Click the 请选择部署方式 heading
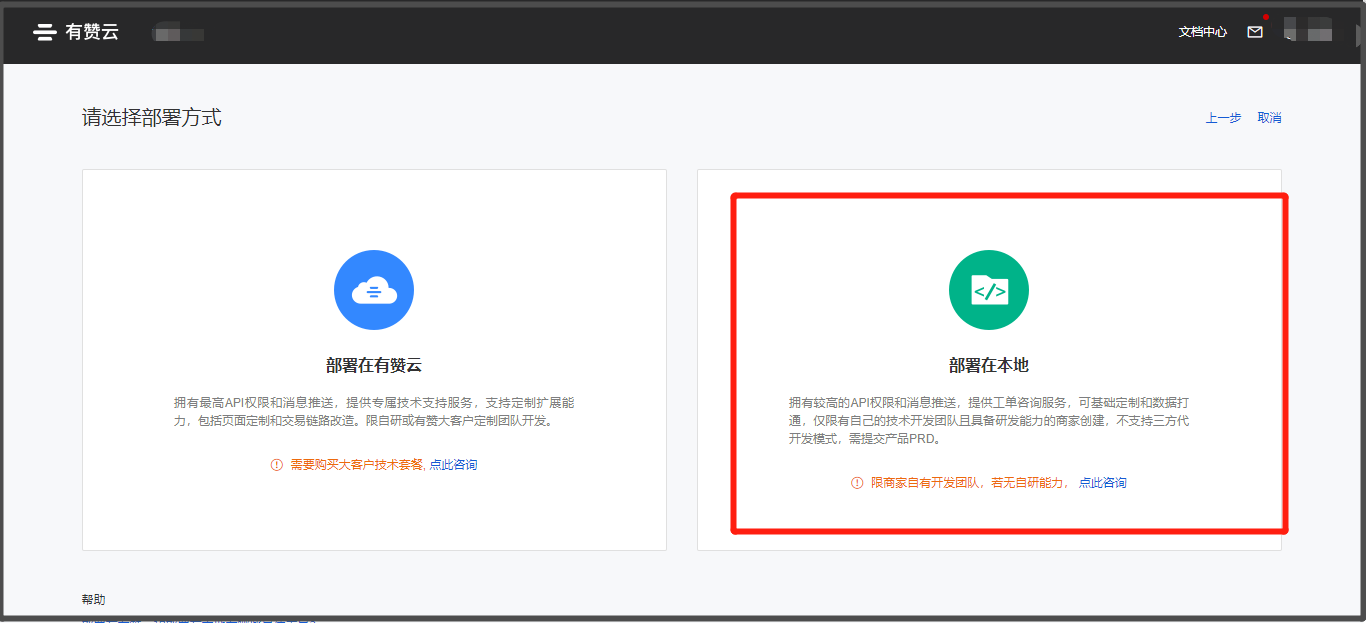 point(152,118)
